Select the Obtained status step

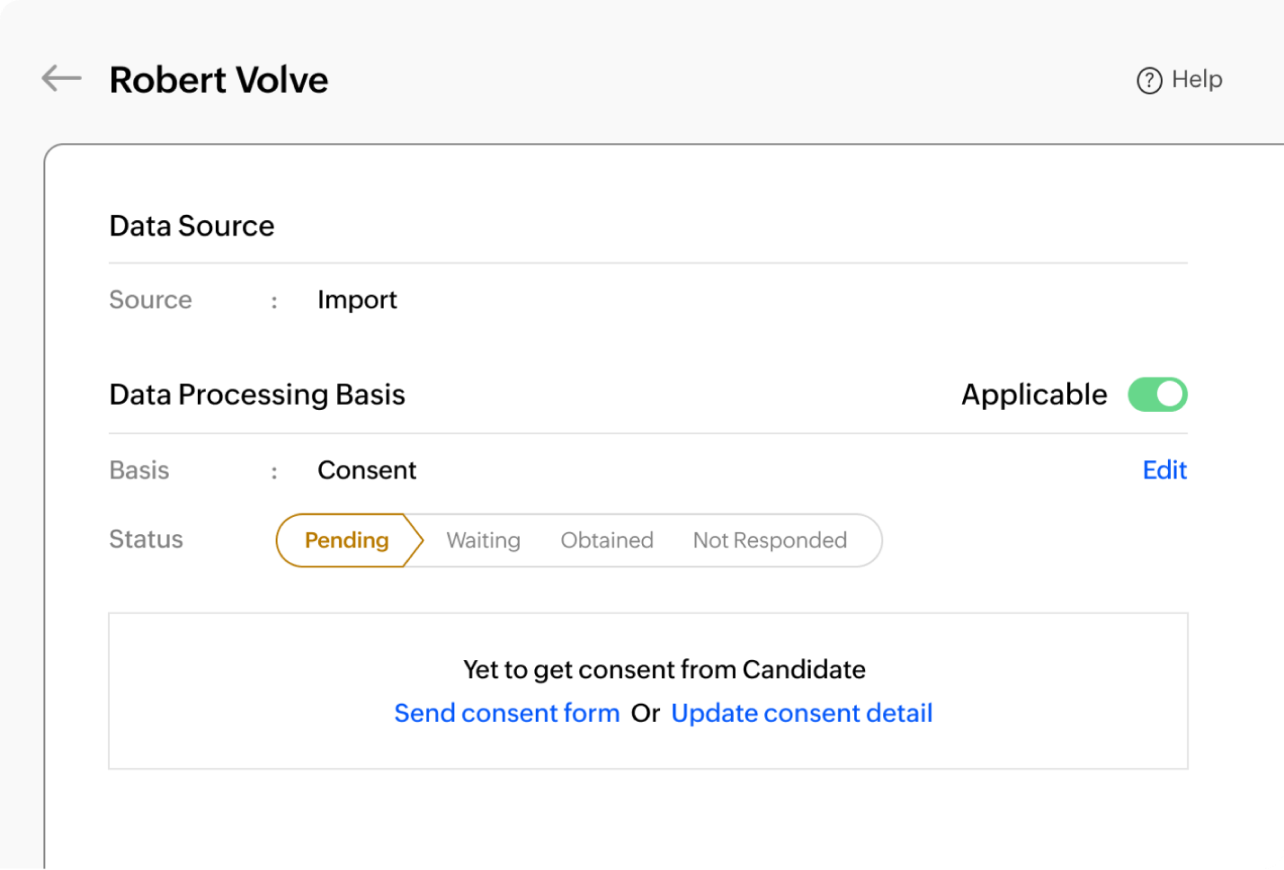(x=606, y=540)
